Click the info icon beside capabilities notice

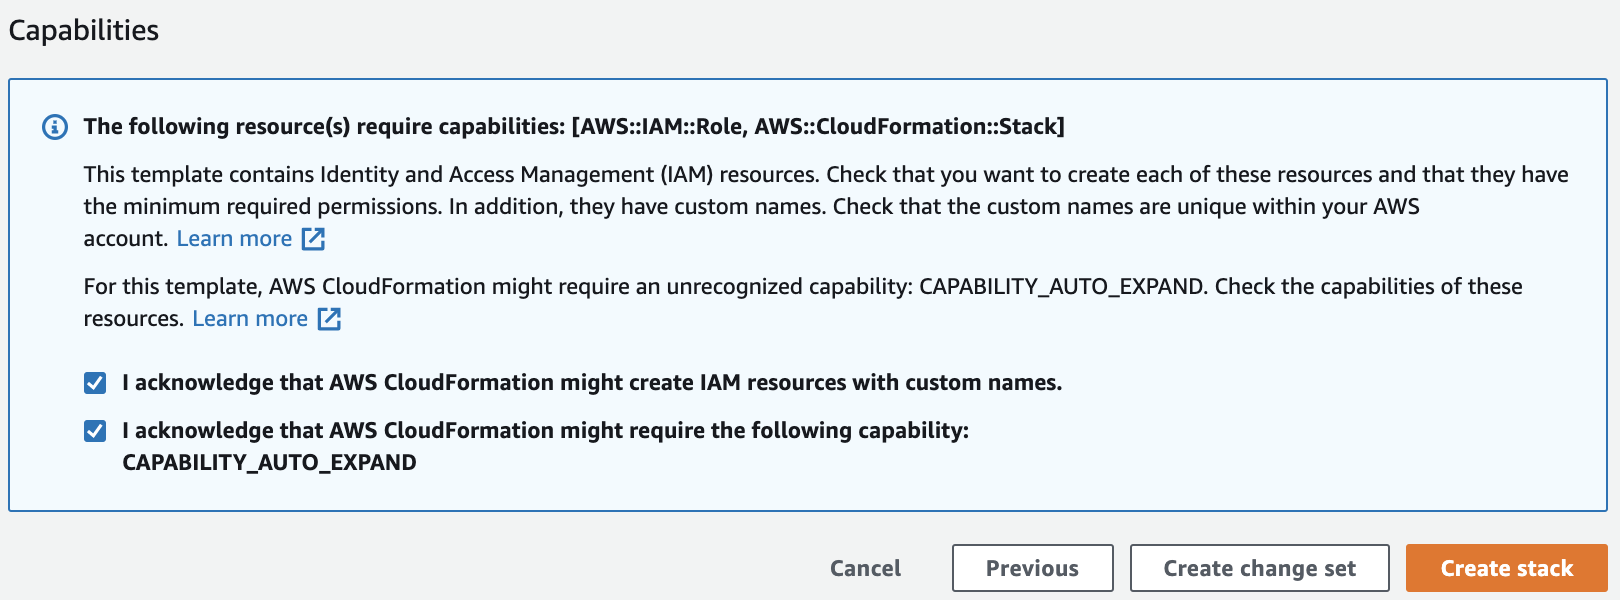(55, 127)
